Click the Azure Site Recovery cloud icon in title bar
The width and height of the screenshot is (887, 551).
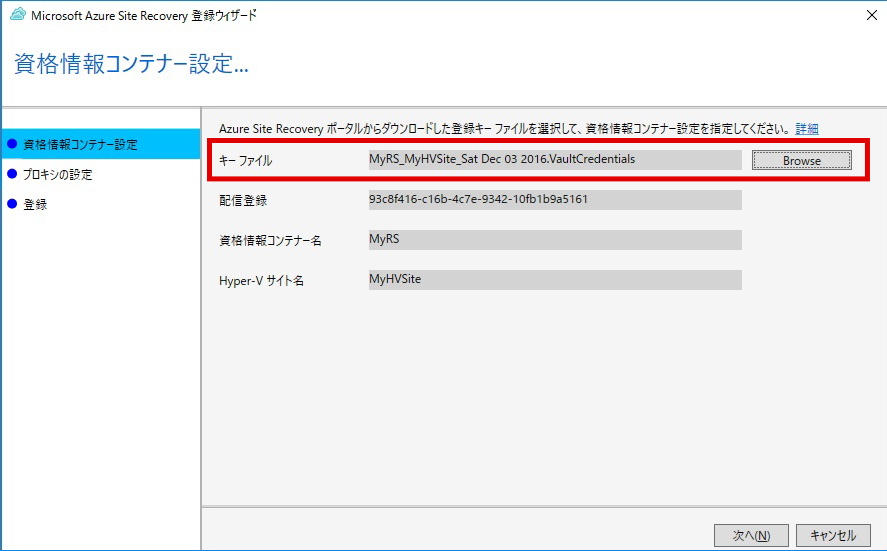(x=18, y=15)
